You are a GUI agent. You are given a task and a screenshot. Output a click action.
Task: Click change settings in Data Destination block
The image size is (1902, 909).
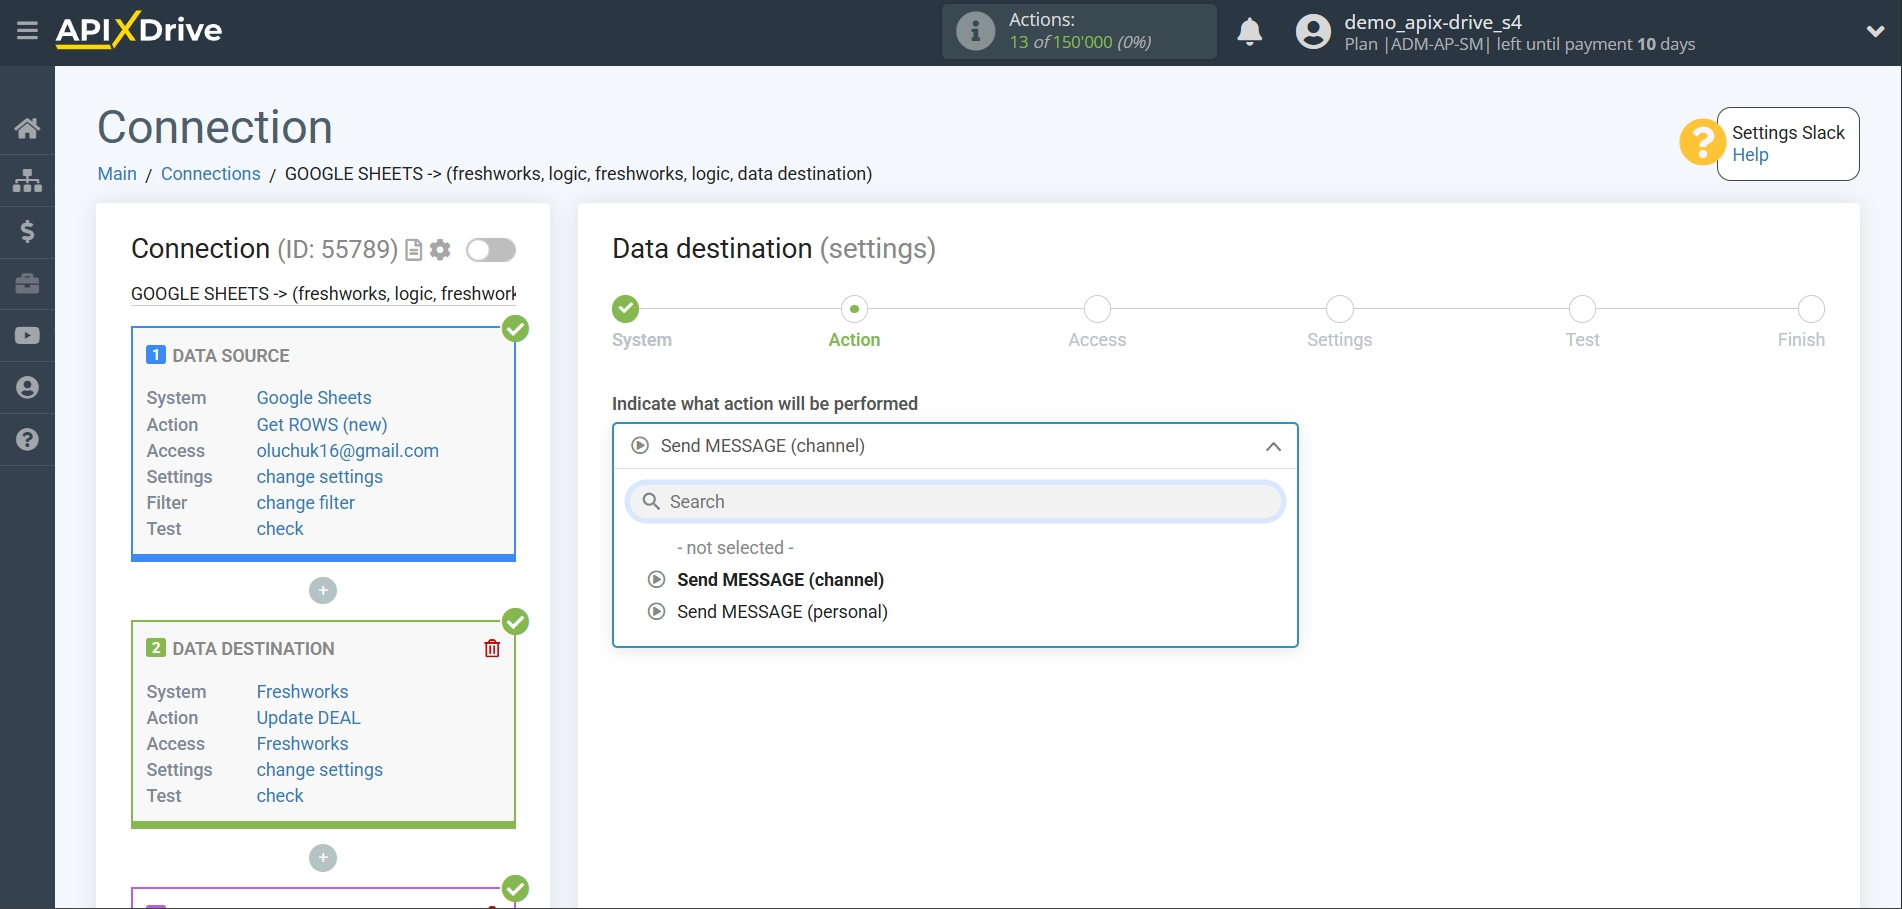click(x=320, y=770)
